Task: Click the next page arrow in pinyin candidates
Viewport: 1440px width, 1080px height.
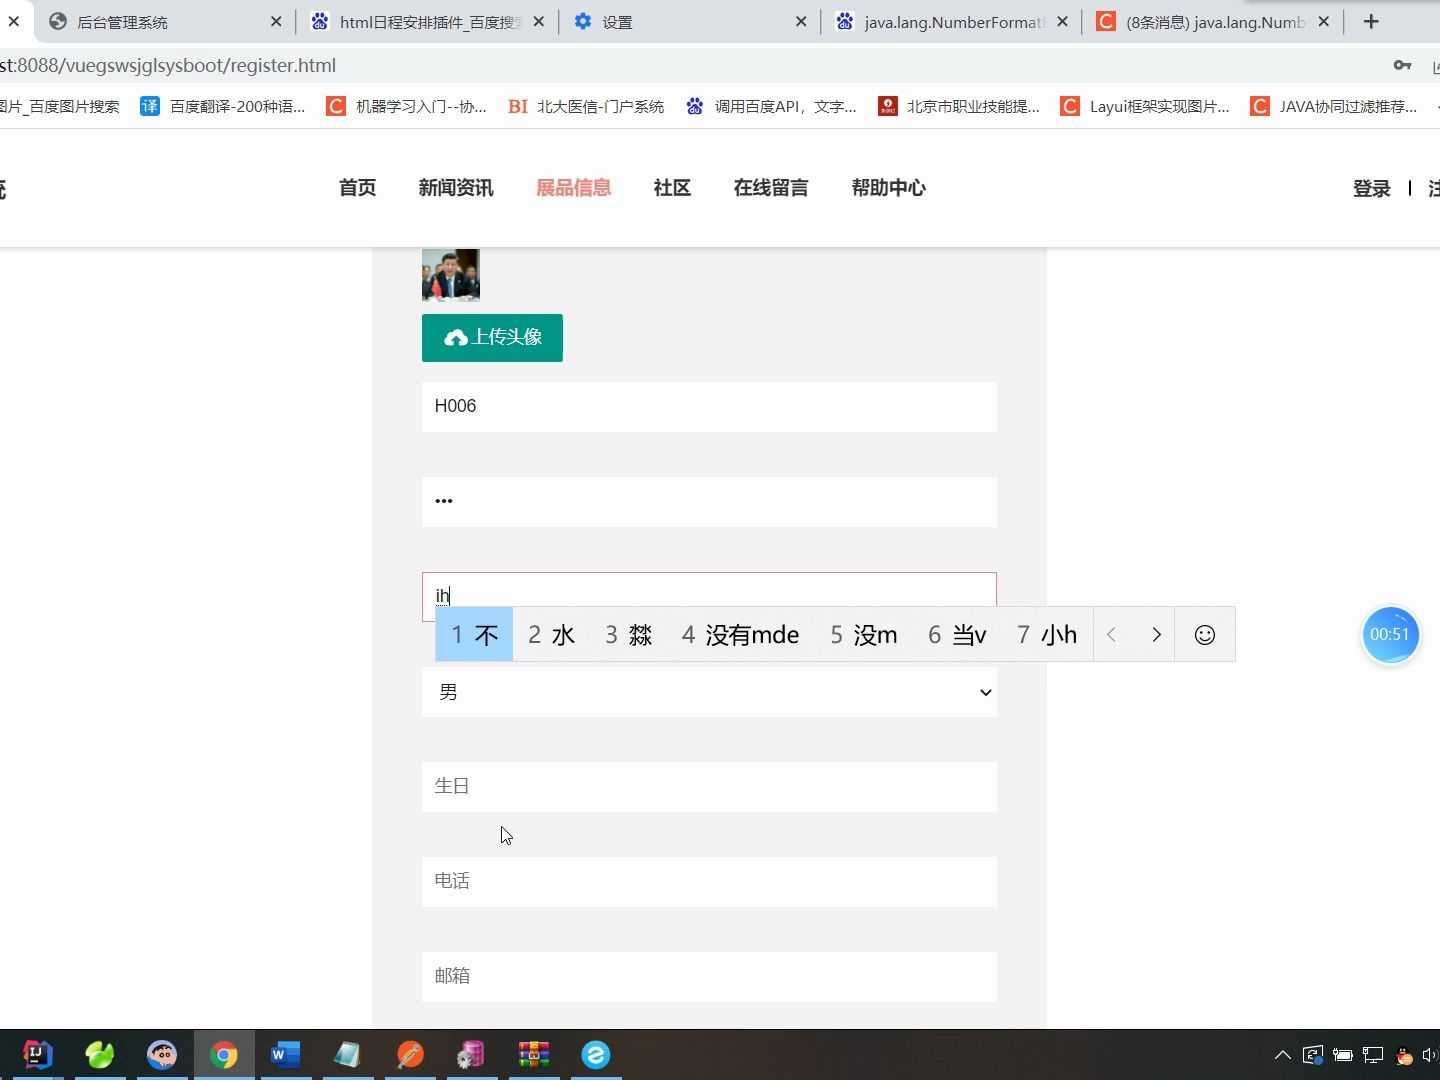Action: [x=1156, y=634]
